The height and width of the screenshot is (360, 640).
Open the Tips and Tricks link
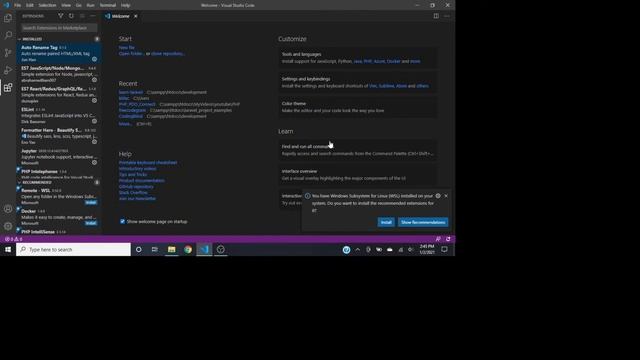pos(133,174)
